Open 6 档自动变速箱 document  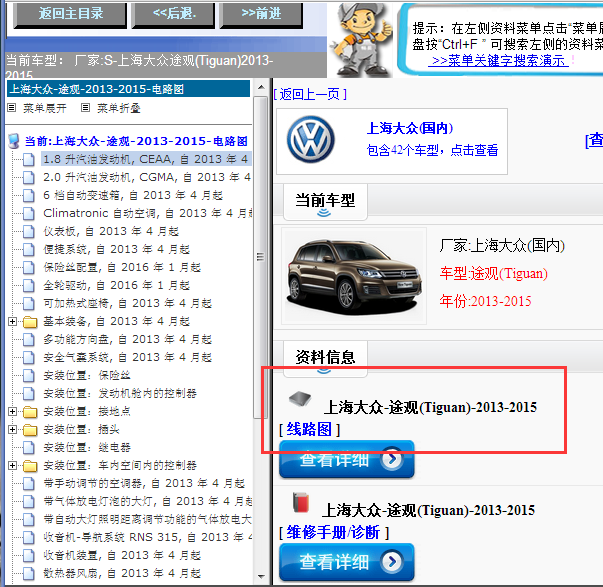(x=133, y=195)
